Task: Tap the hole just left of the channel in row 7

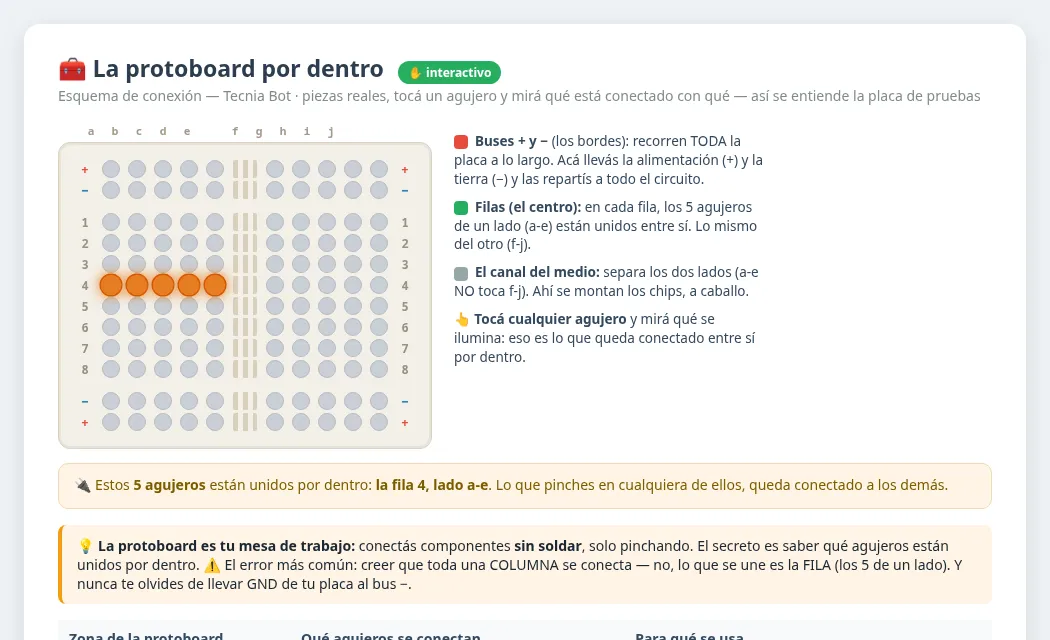Action: (x=215, y=348)
